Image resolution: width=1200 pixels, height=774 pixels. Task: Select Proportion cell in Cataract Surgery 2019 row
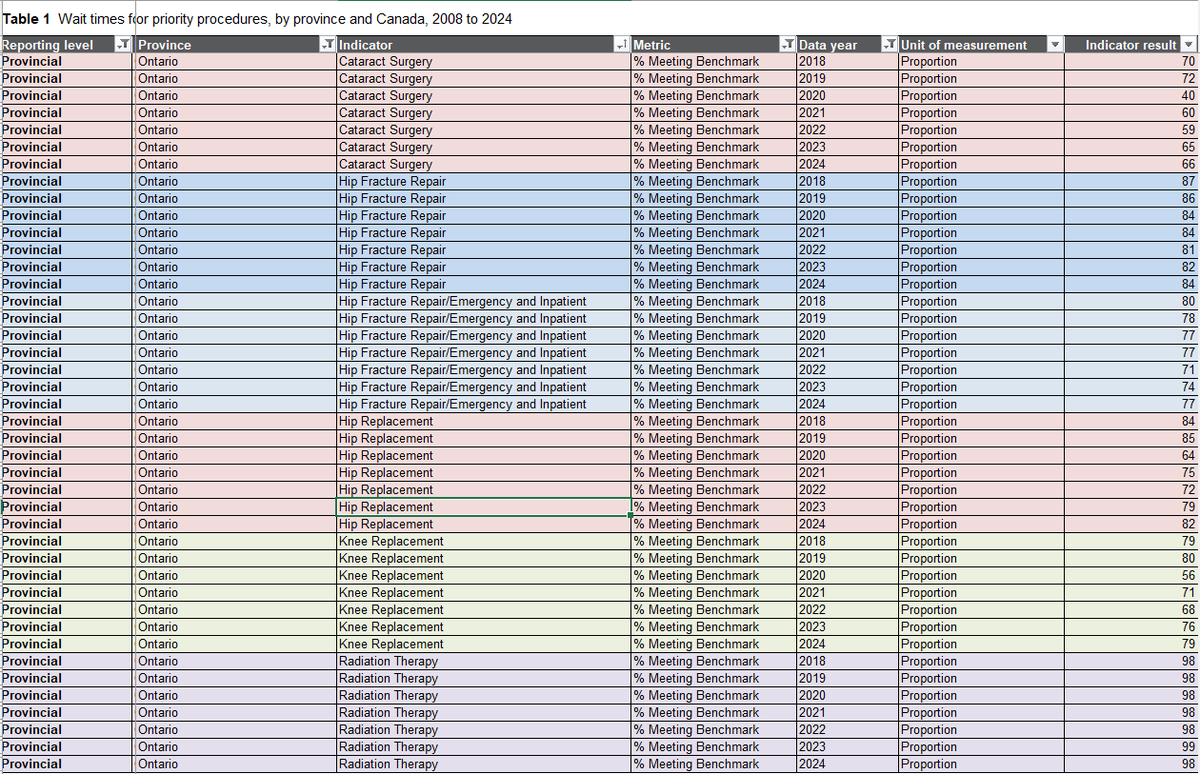click(x=981, y=78)
